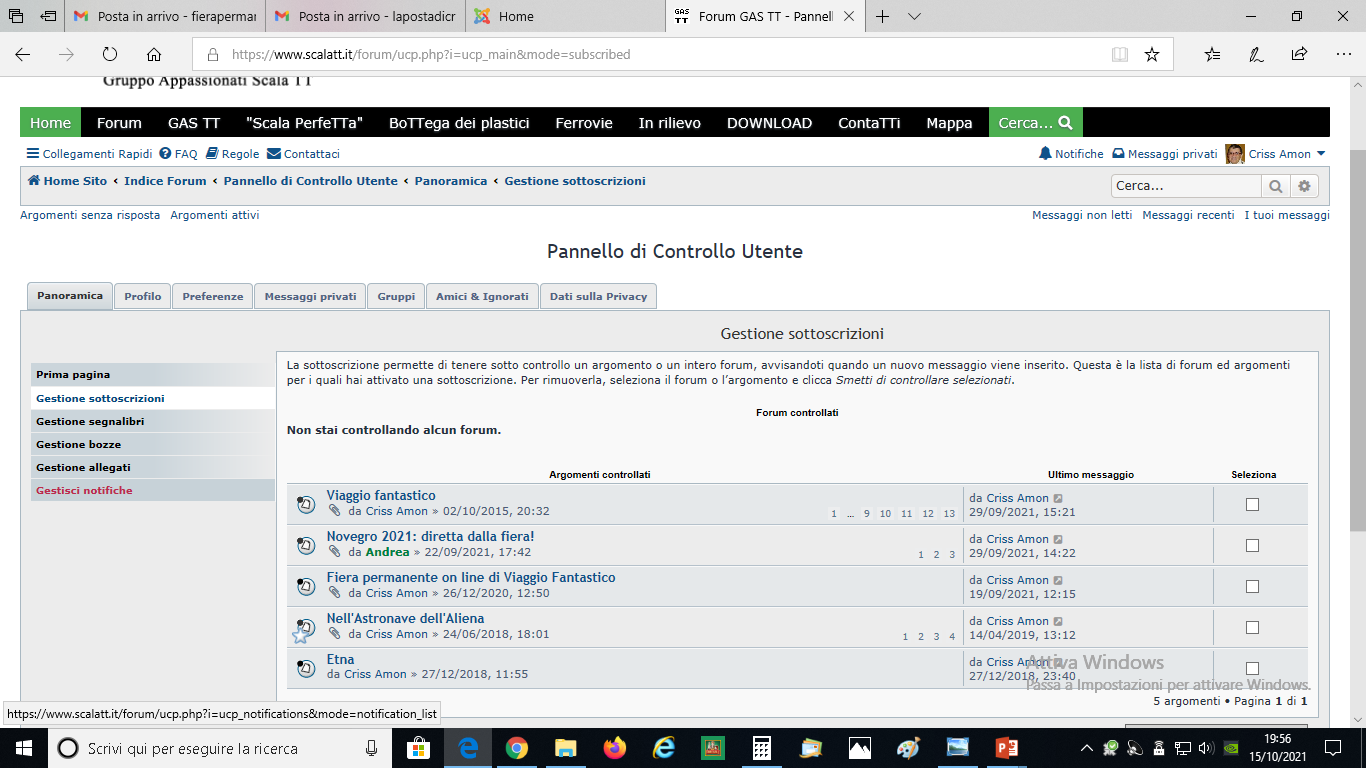Viewport: 1366px width, 768px height.
Task: Open the browser tab list chevron
Action: tap(914, 17)
